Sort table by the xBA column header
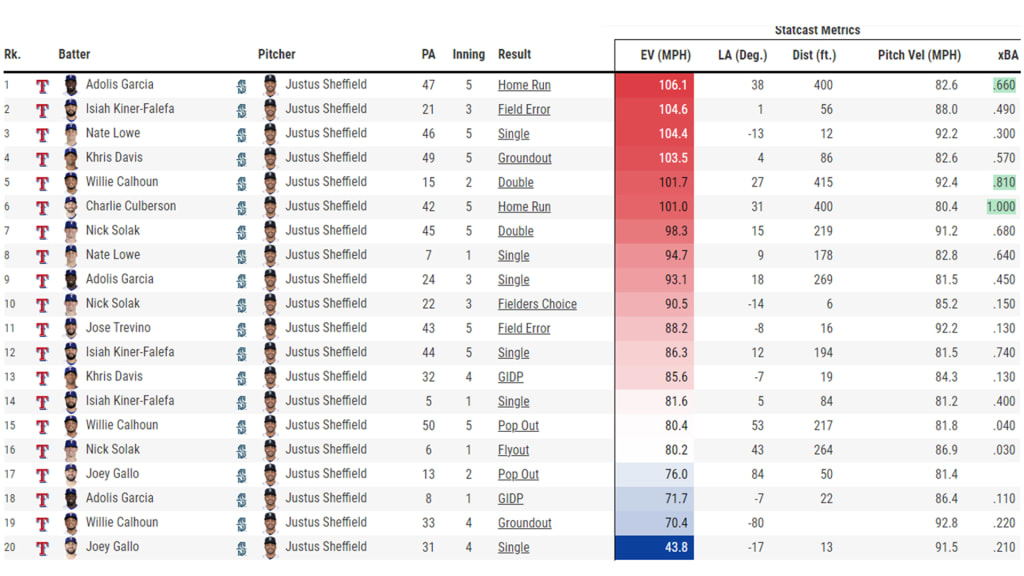This screenshot has height=576, width=1024. [1007, 55]
